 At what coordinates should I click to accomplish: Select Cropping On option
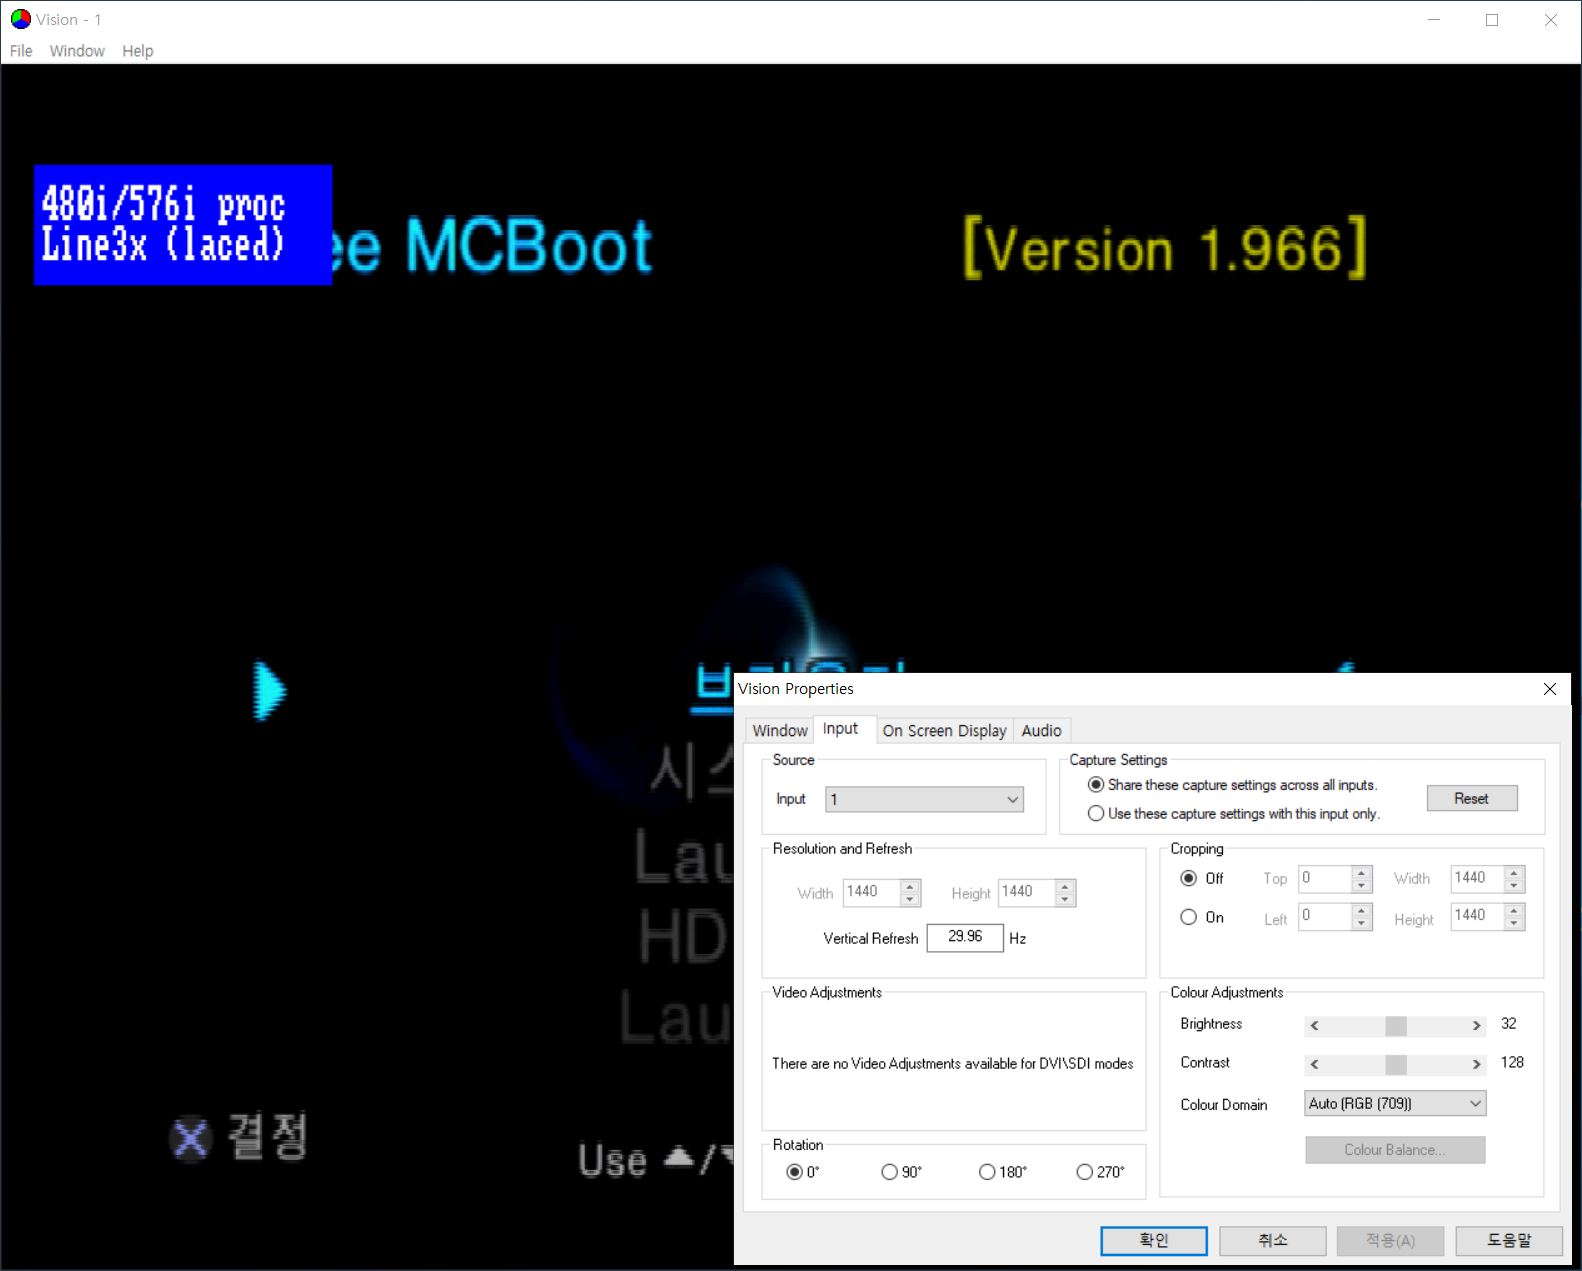point(1189,917)
